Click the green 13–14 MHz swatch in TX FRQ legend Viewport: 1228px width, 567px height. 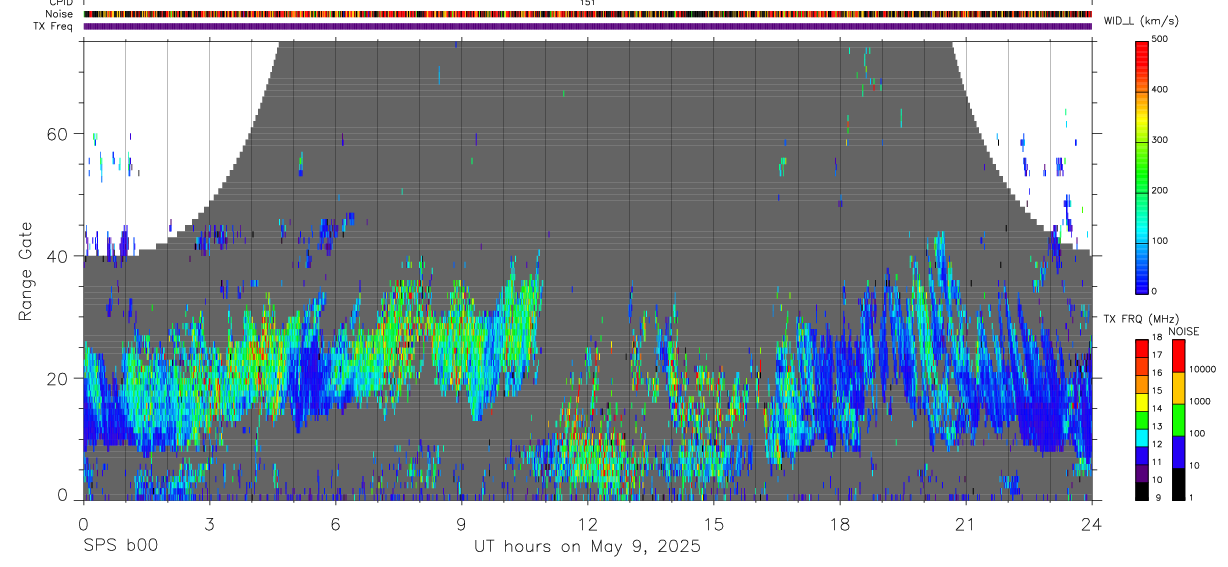[x=1142, y=419]
